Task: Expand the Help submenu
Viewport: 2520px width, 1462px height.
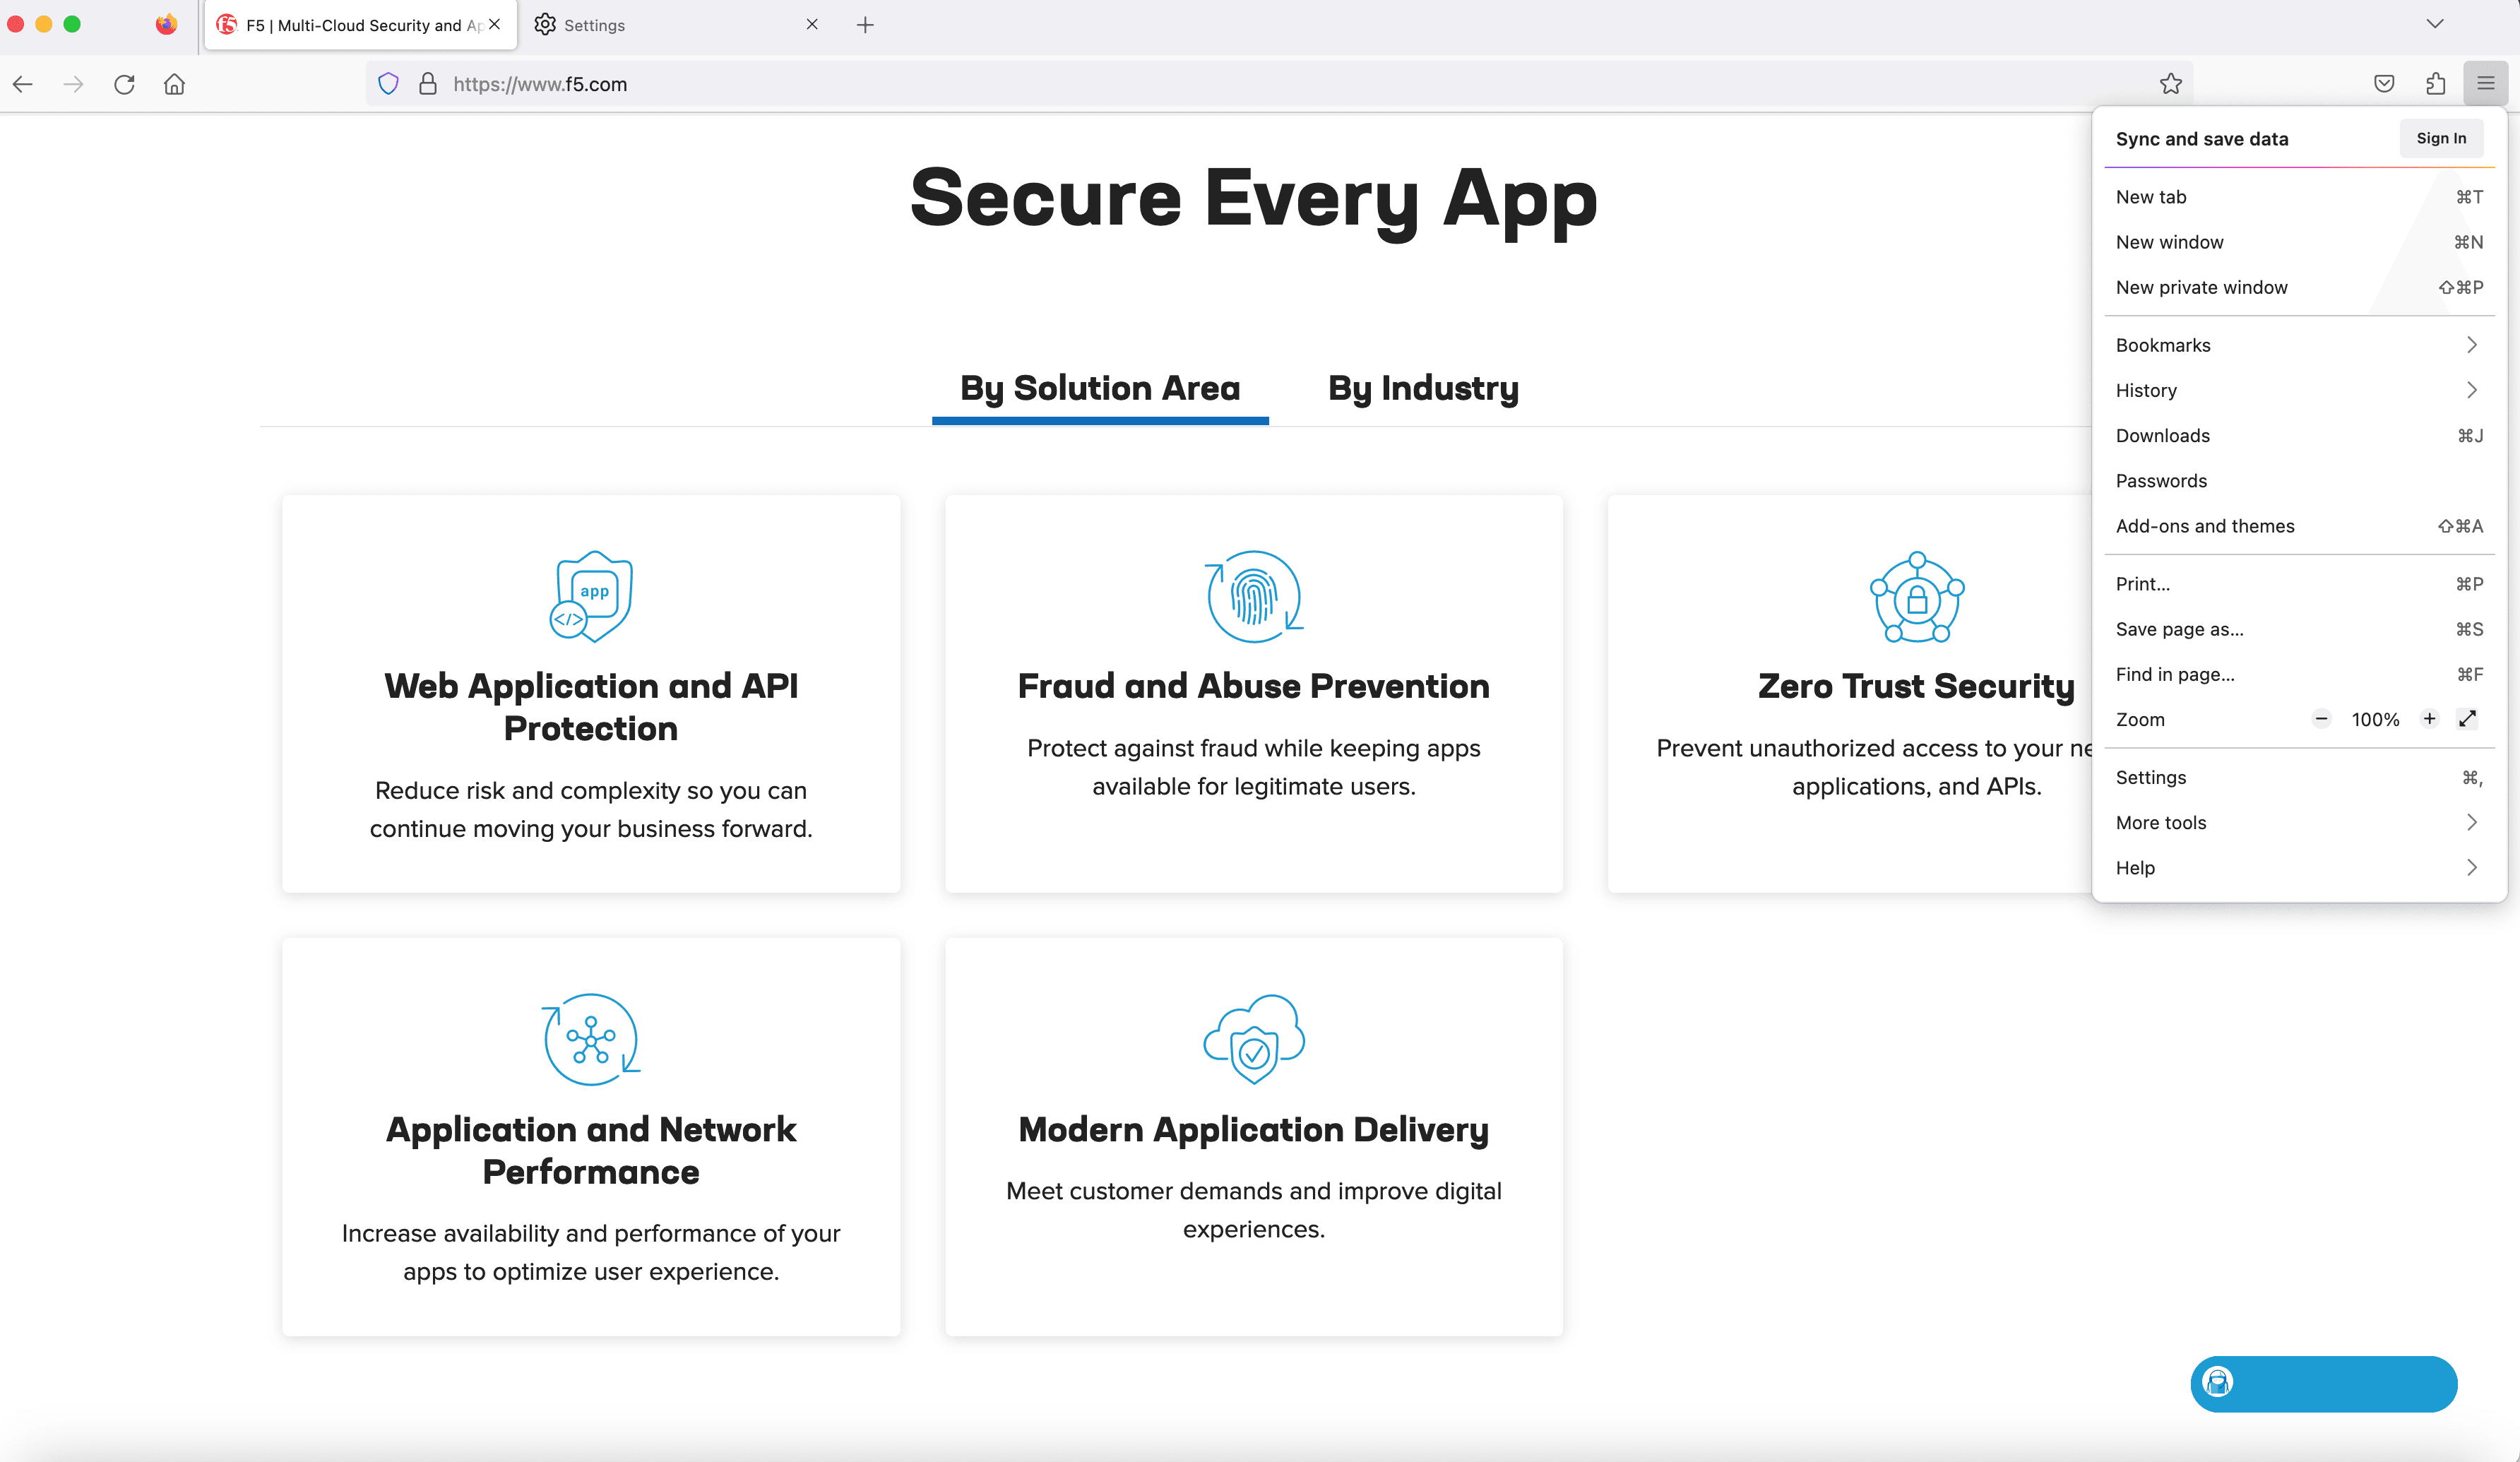Action: click(2299, 867)
